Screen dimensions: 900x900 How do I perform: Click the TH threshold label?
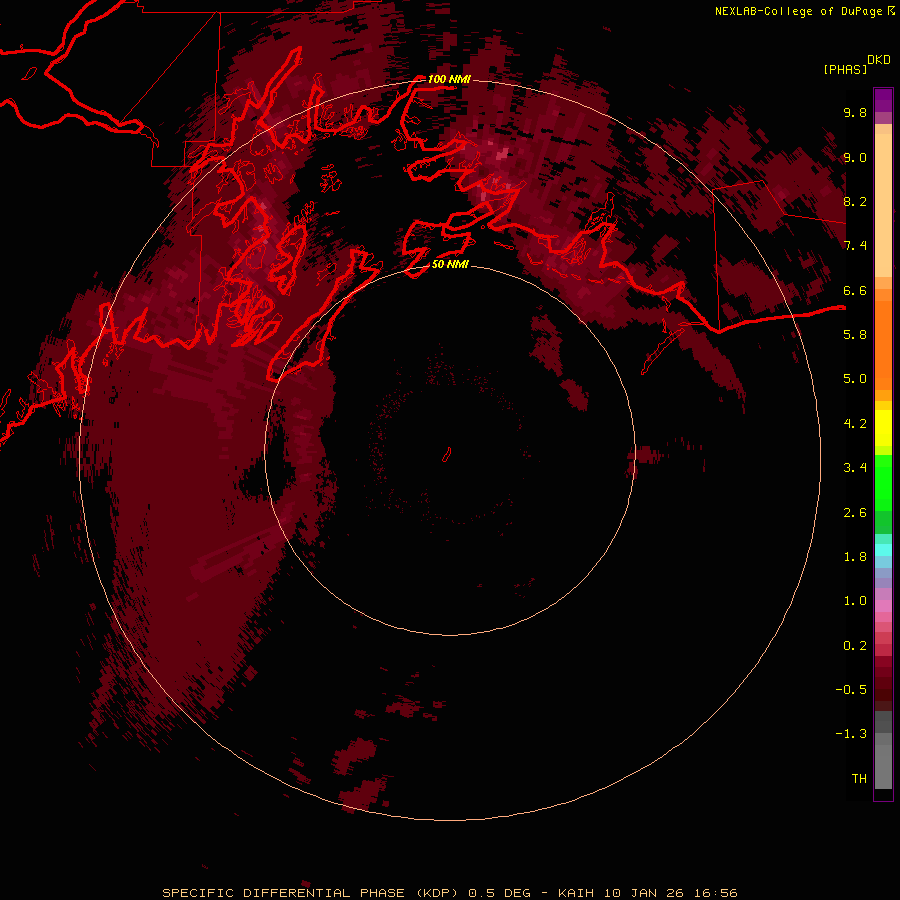tap(859, 779)
